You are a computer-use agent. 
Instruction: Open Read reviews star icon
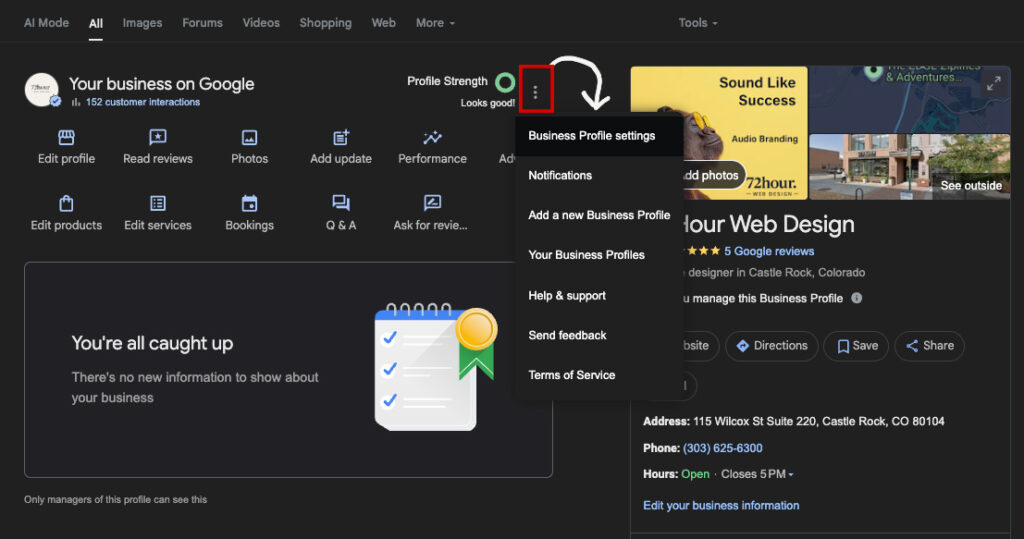point(157,137)
